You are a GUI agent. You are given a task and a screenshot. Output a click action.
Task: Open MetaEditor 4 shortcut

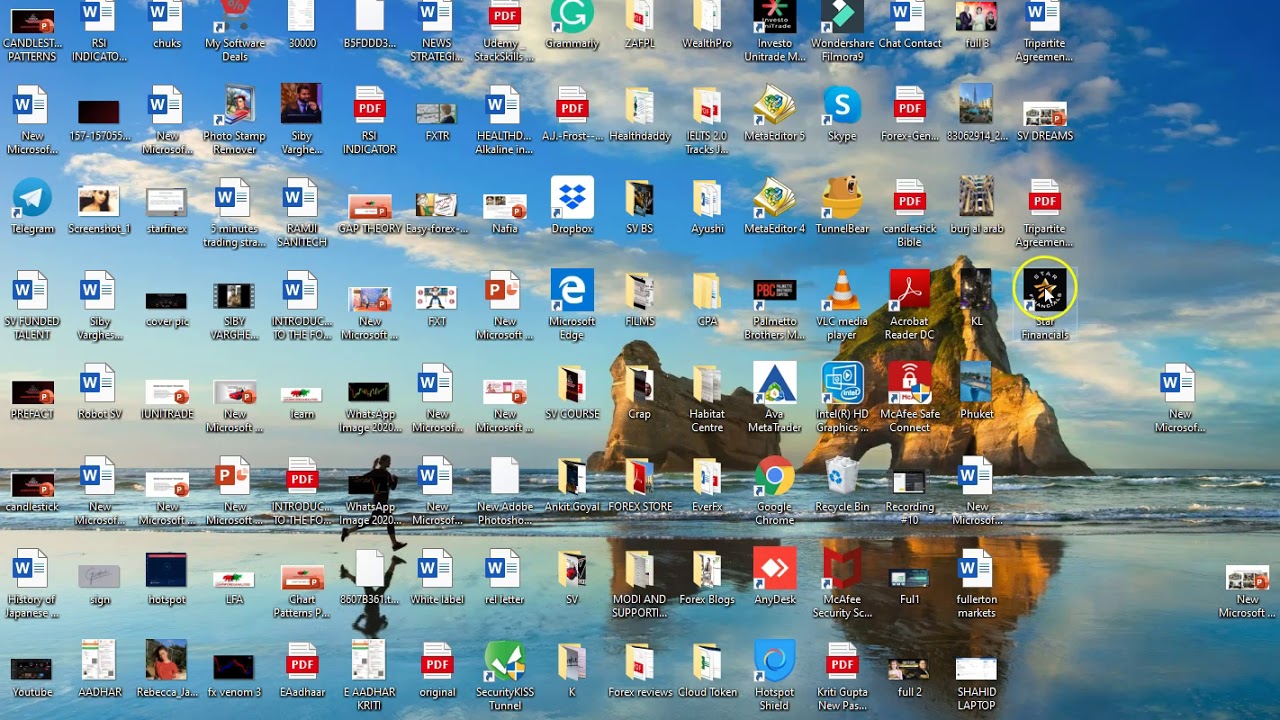pos(774,206)
